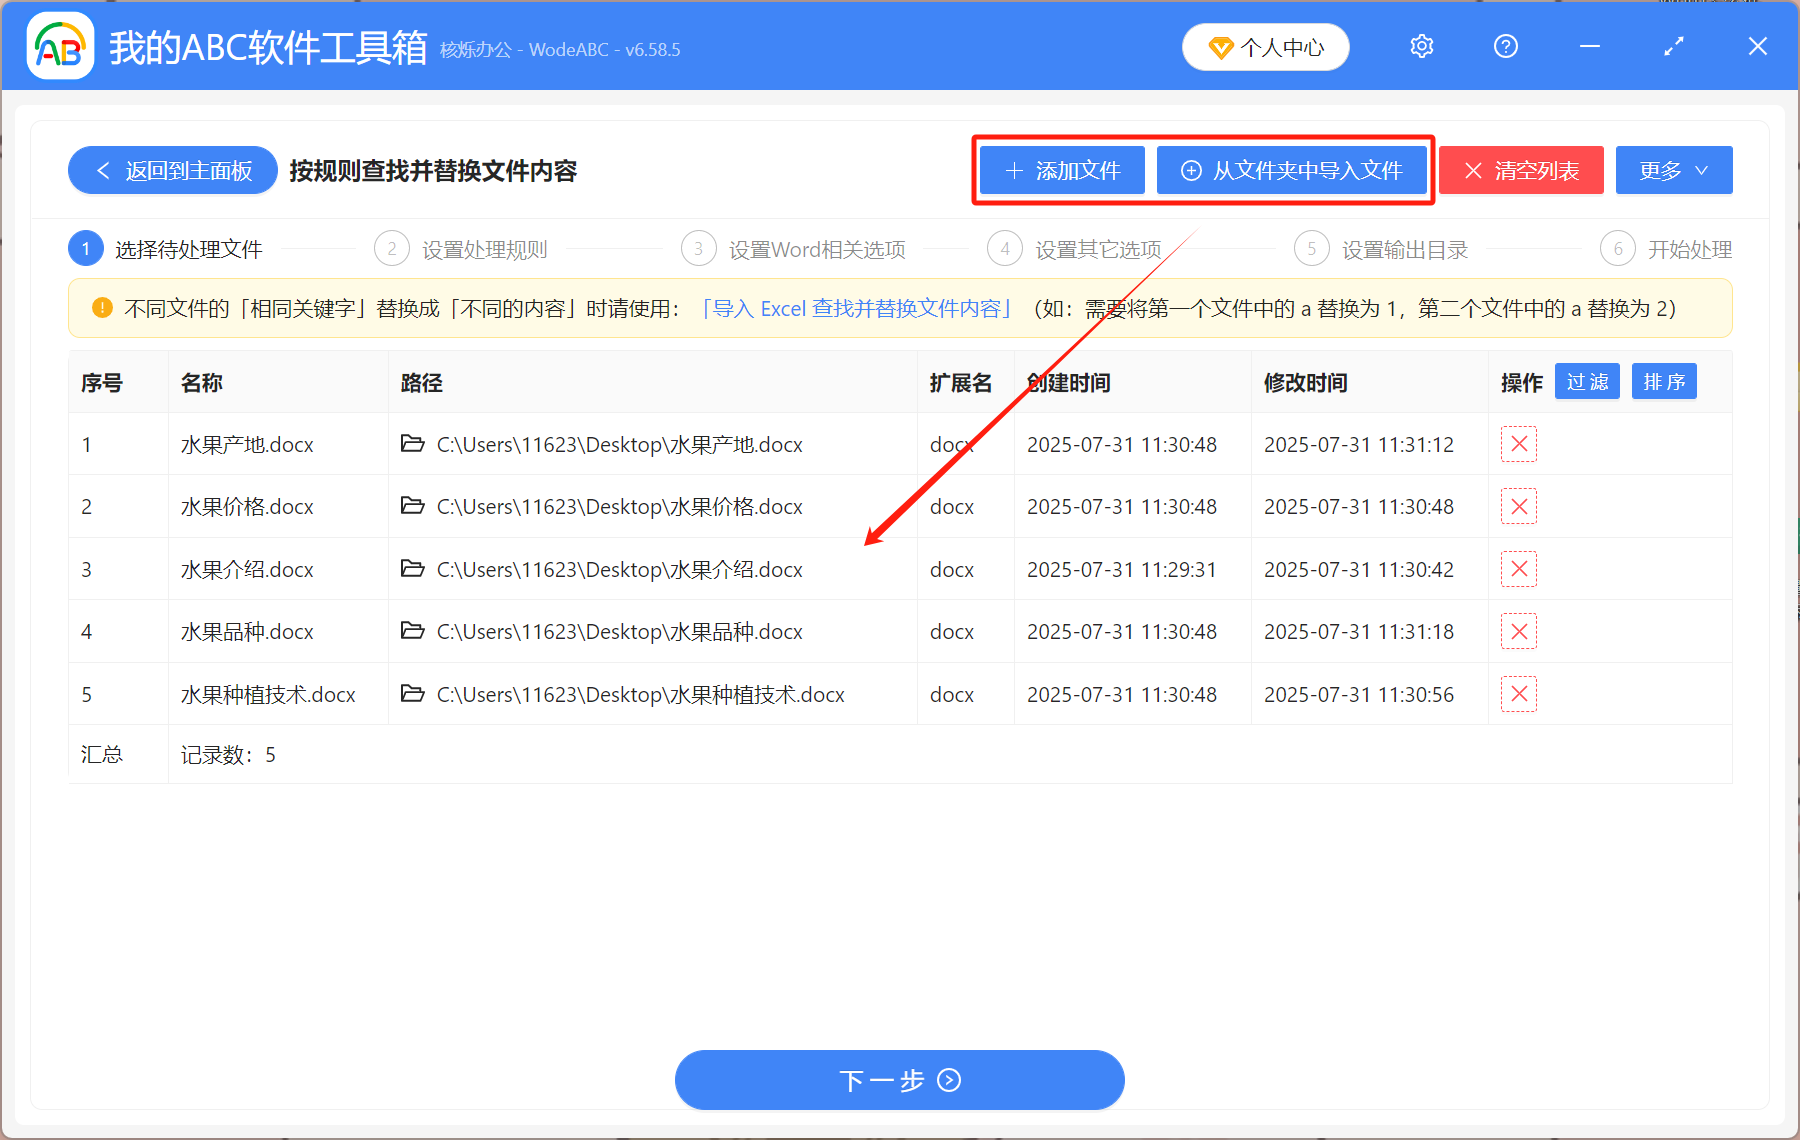This screenshot has width=1800, height=1140.
Task: Proceed by clicking 下一步 at the bottom
Action: pos(898,1080)
